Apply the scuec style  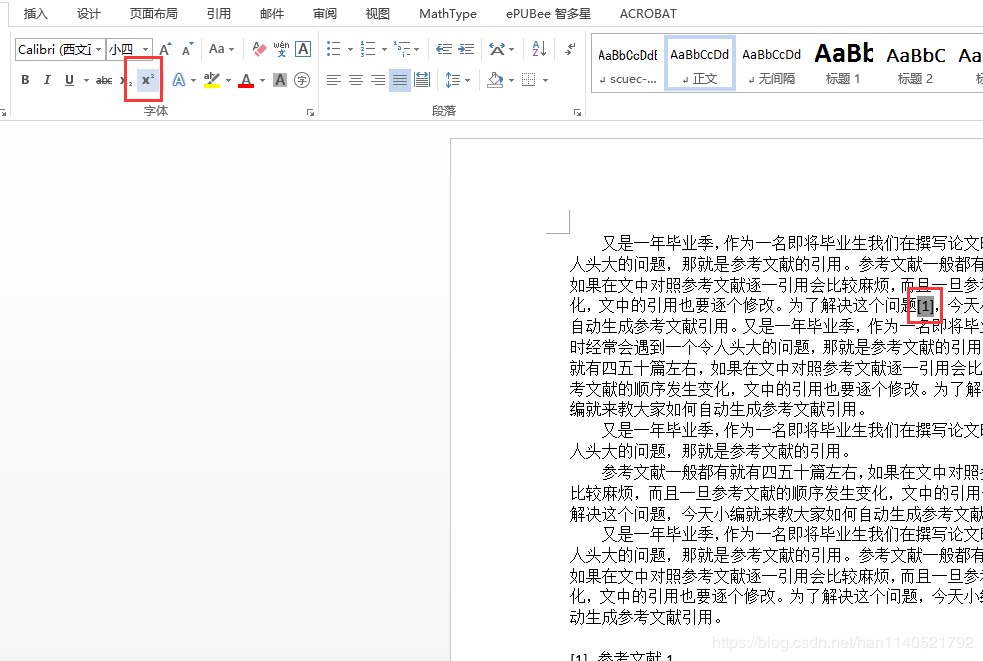point(628,63)
